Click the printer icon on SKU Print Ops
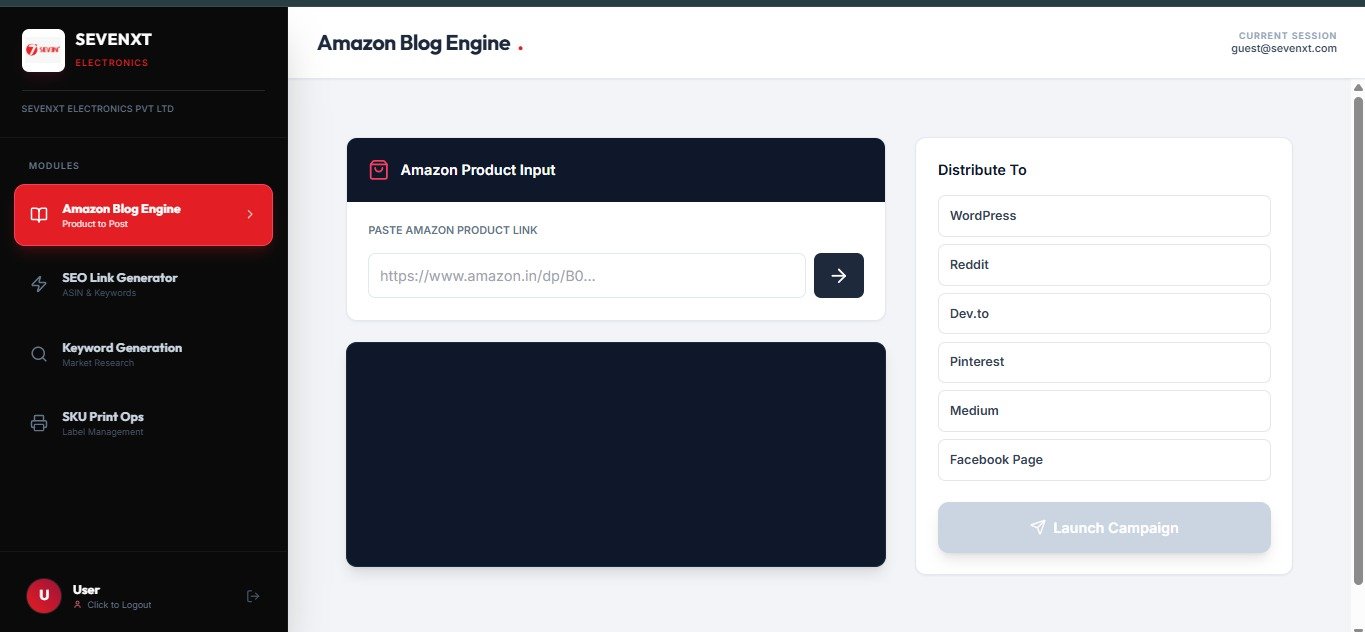The height and width of the screenshot is (632, 1365). (39, 423)
